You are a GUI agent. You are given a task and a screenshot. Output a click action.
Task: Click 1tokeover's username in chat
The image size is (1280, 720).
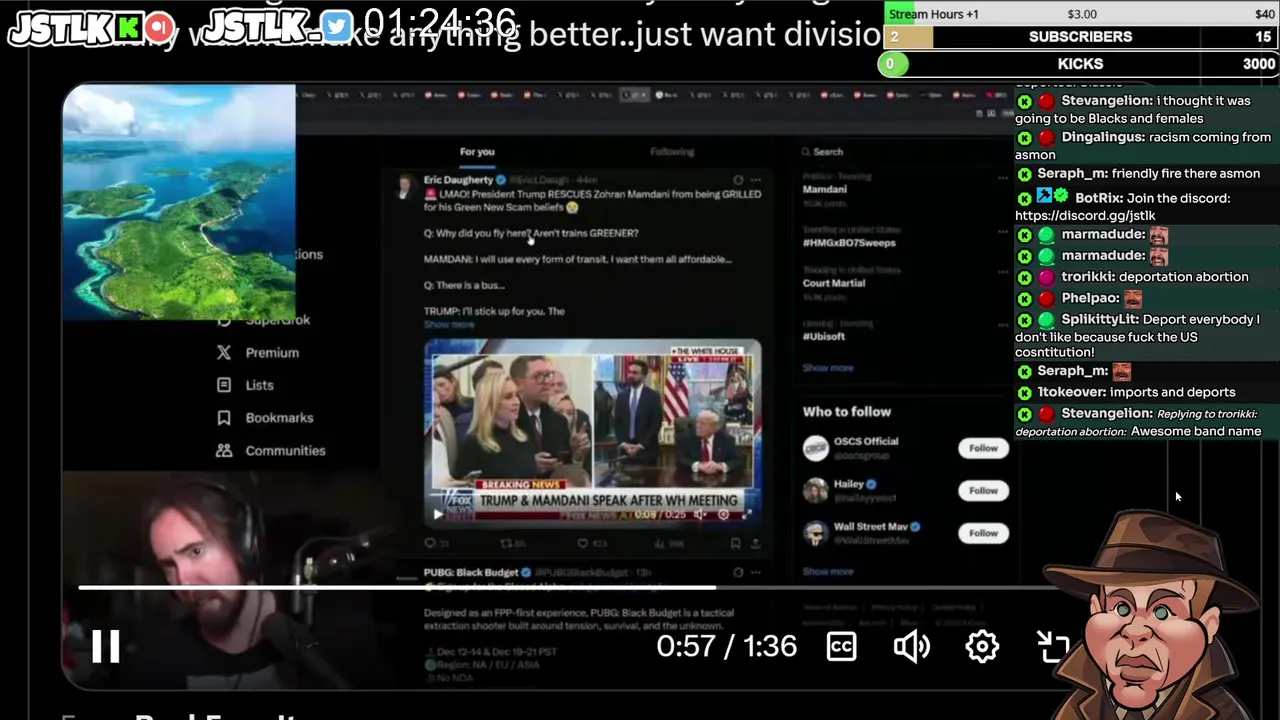(x=1071, y=393)
